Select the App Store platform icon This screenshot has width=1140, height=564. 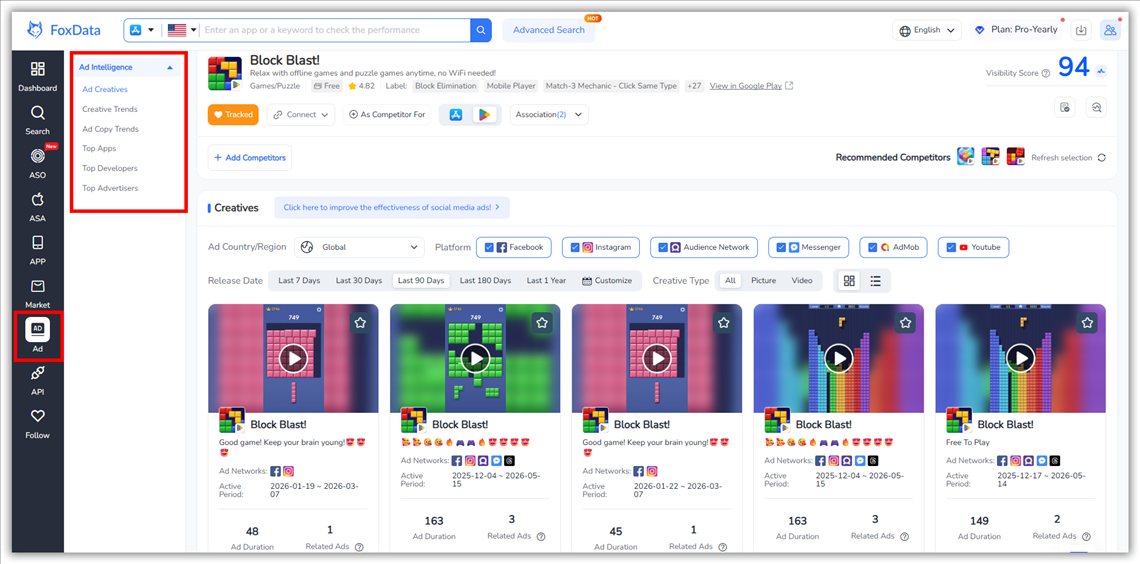(456, 115)
